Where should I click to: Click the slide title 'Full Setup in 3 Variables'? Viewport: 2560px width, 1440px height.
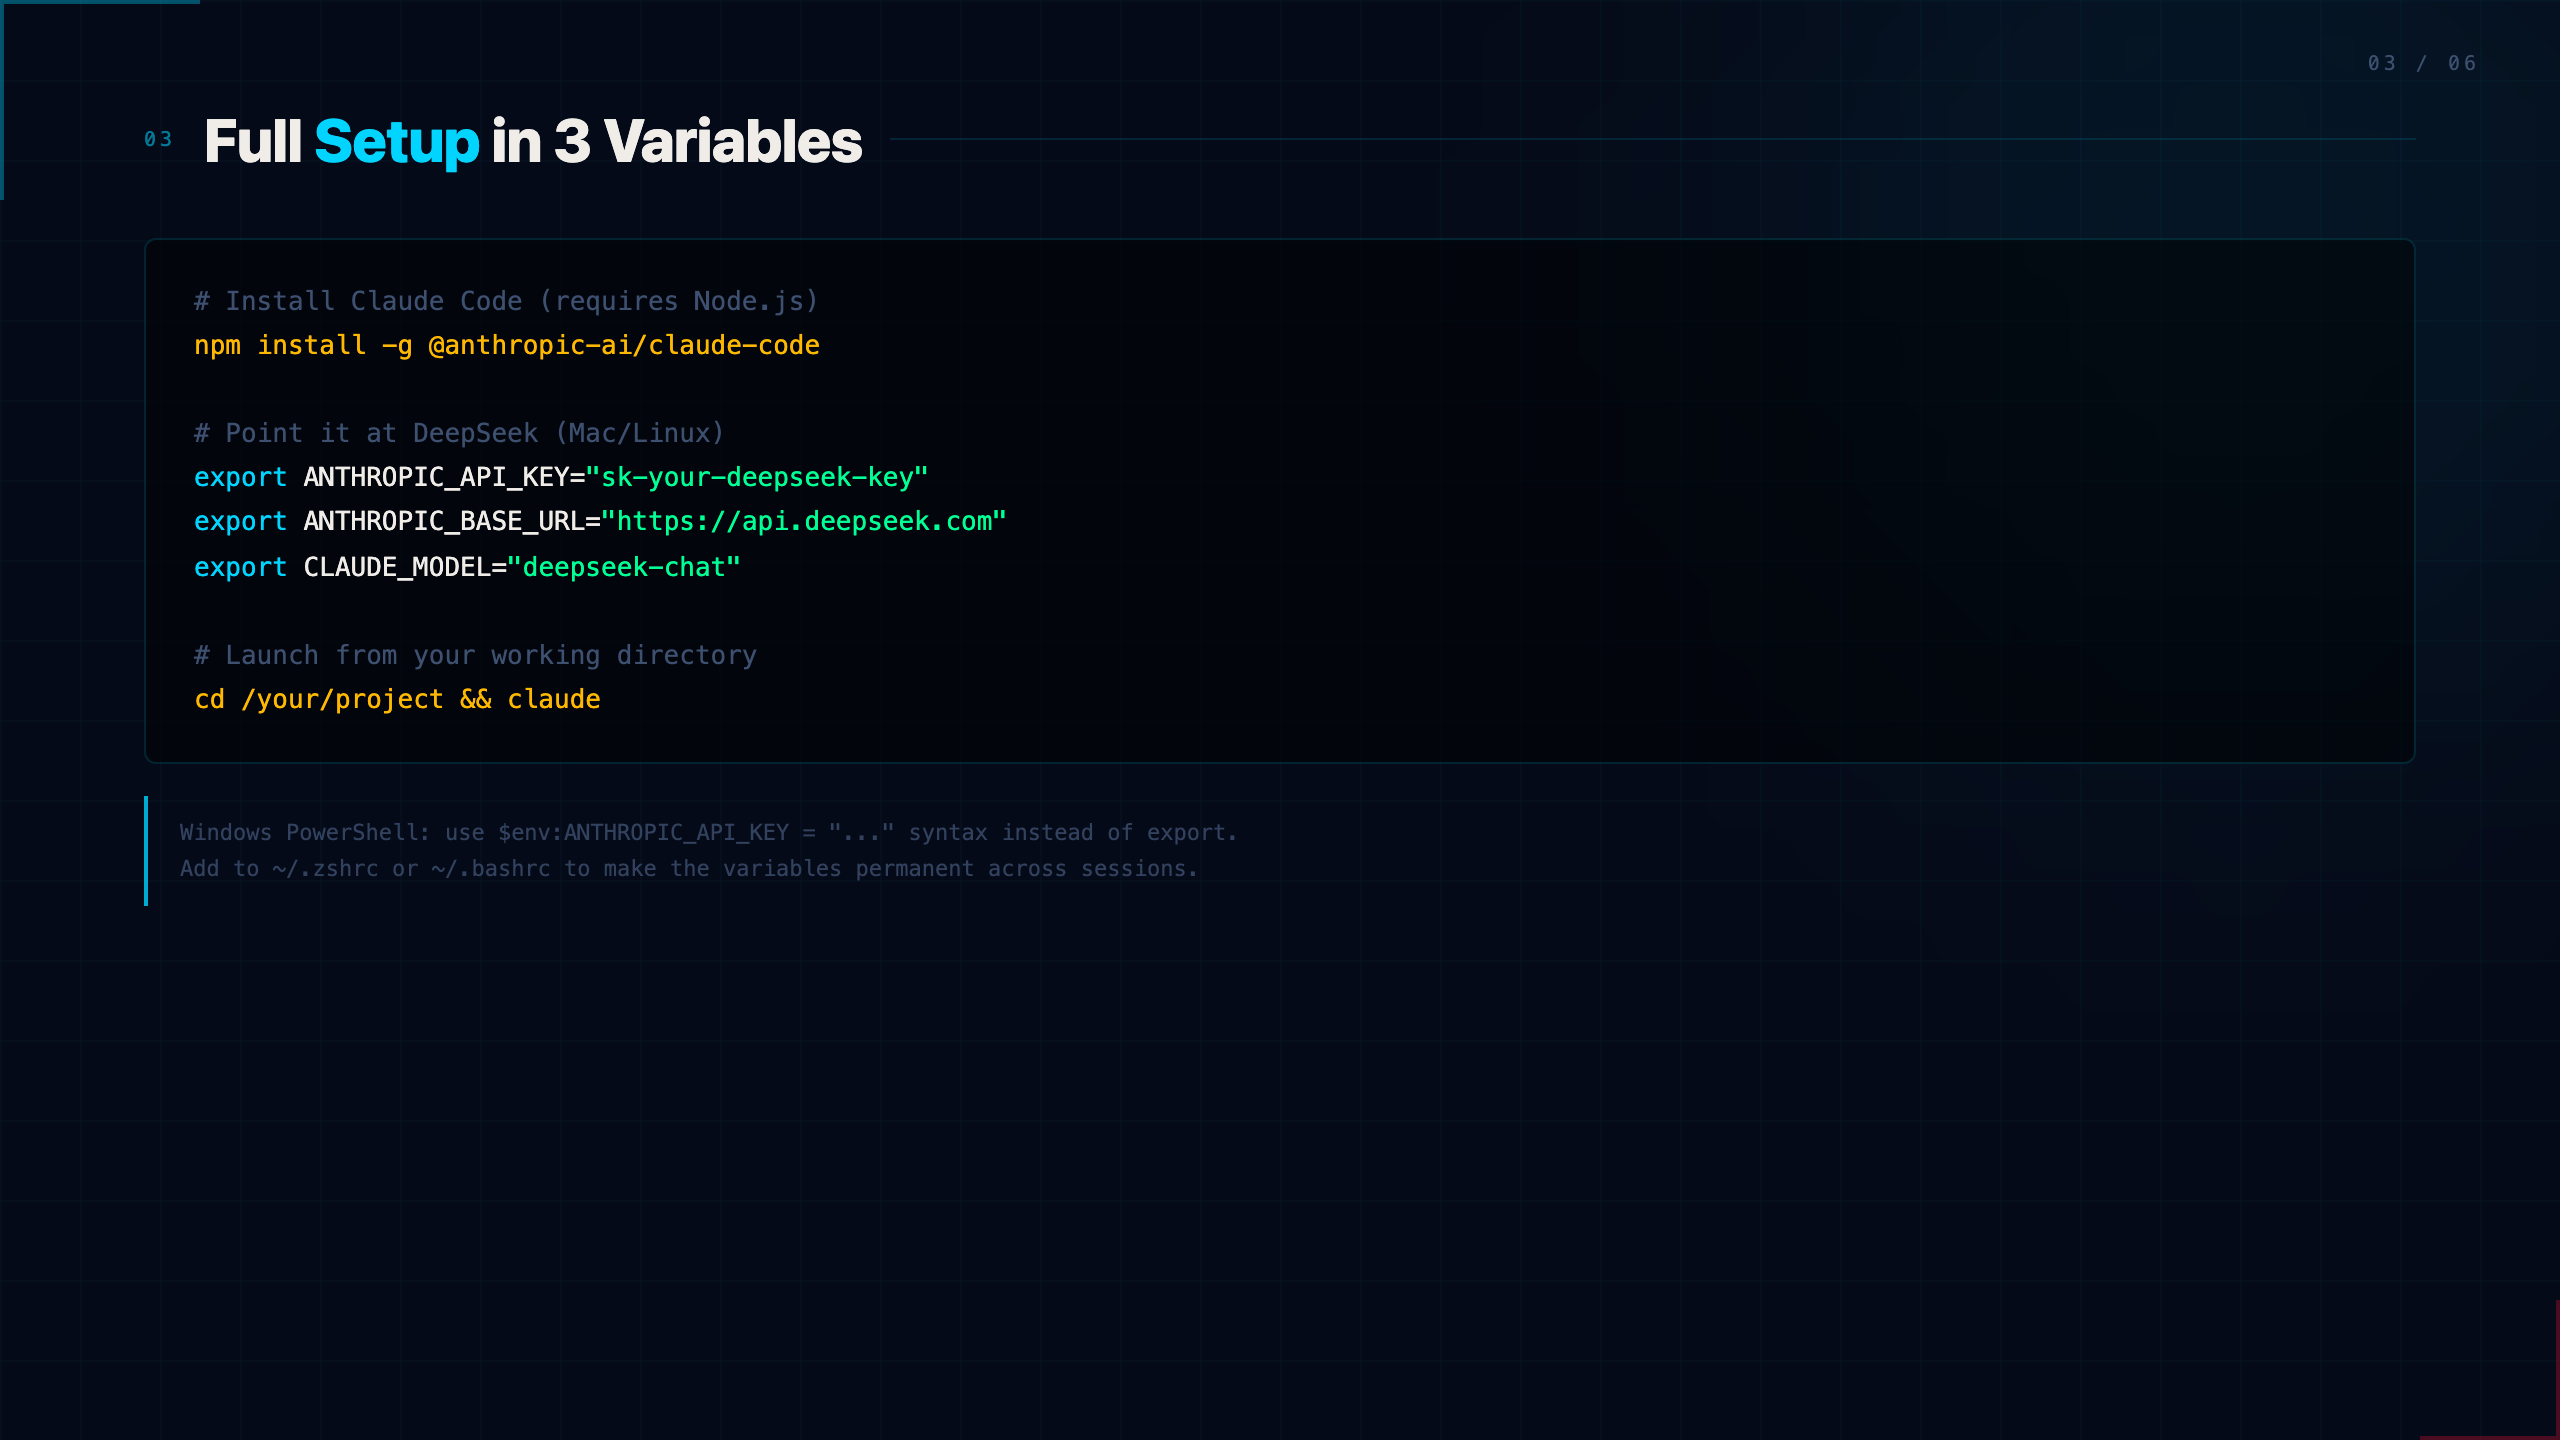533,141
